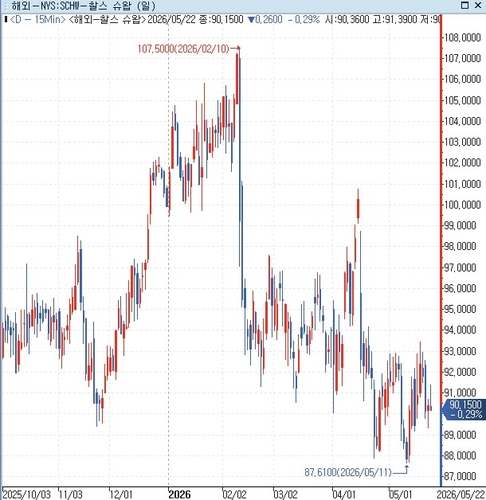Click the 04/01 date axis label
The width and height of the screenshot is (486, 500).
343,494
